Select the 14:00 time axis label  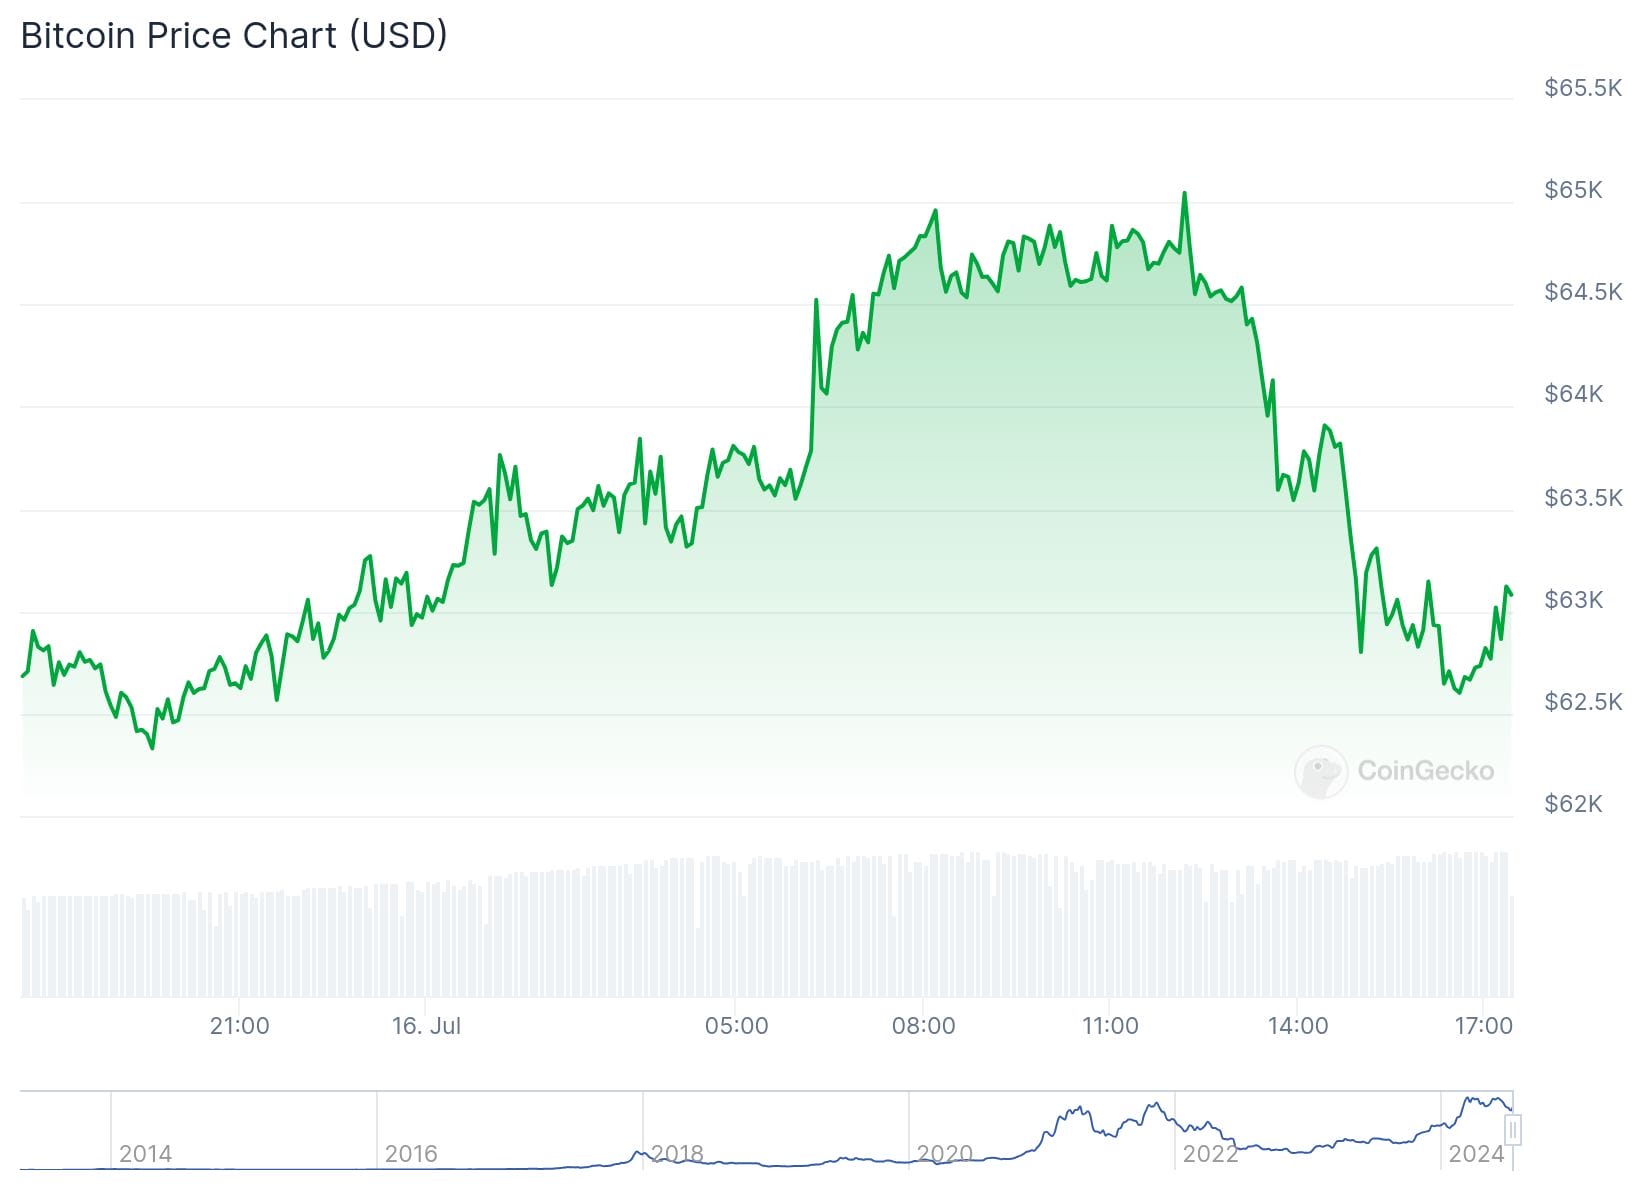(x=1297, y=1026)
